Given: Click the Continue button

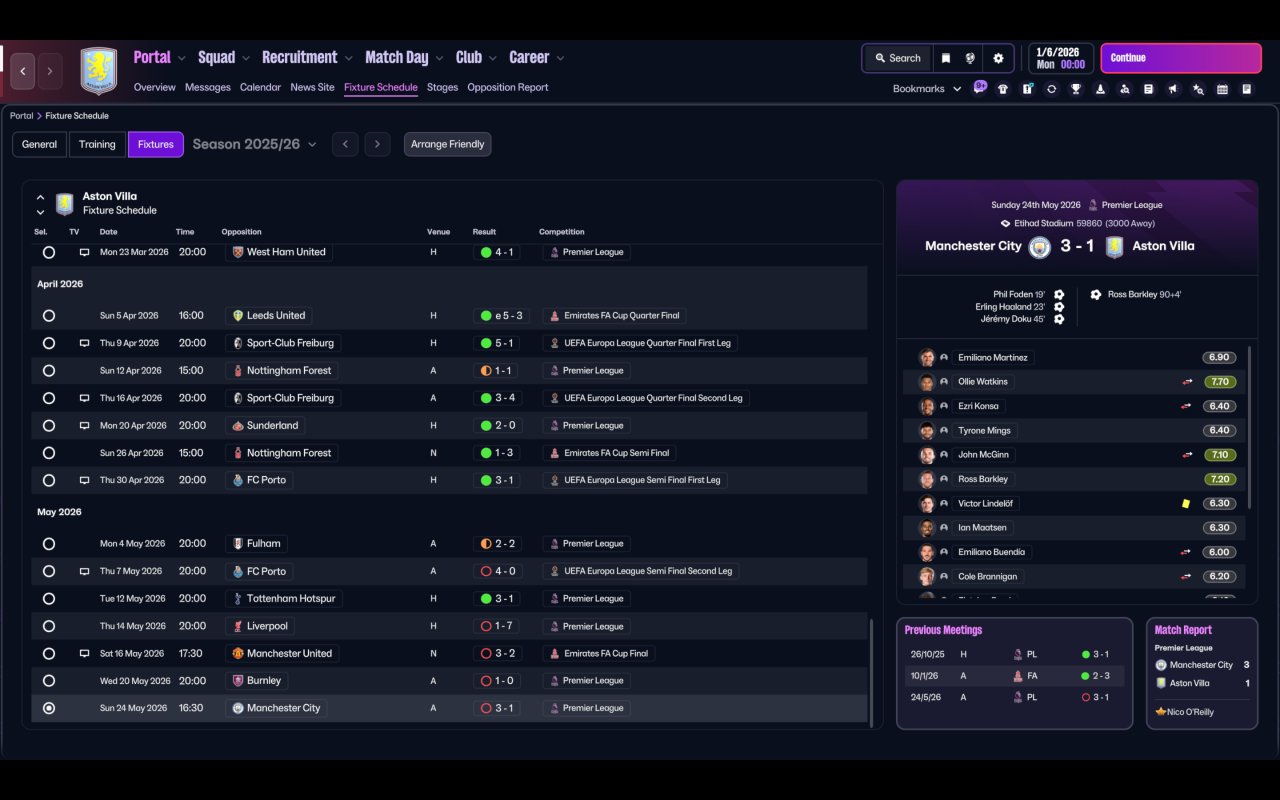Looking at the screenshot, I should pyautogui.click(x=1181, y=58).
